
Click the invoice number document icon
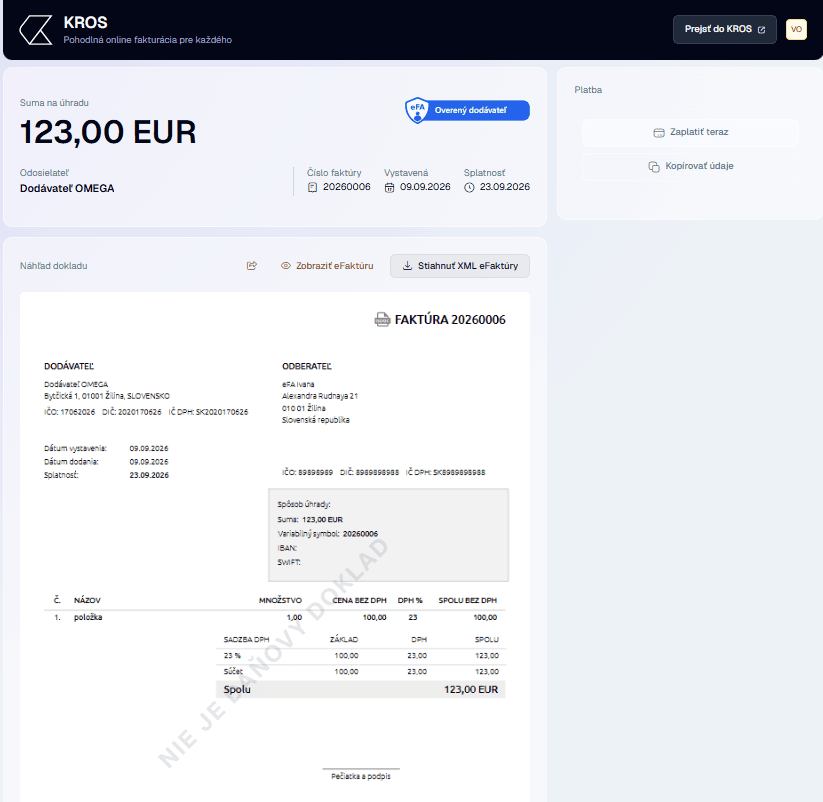pyautogui.click(x=312, y=187)
